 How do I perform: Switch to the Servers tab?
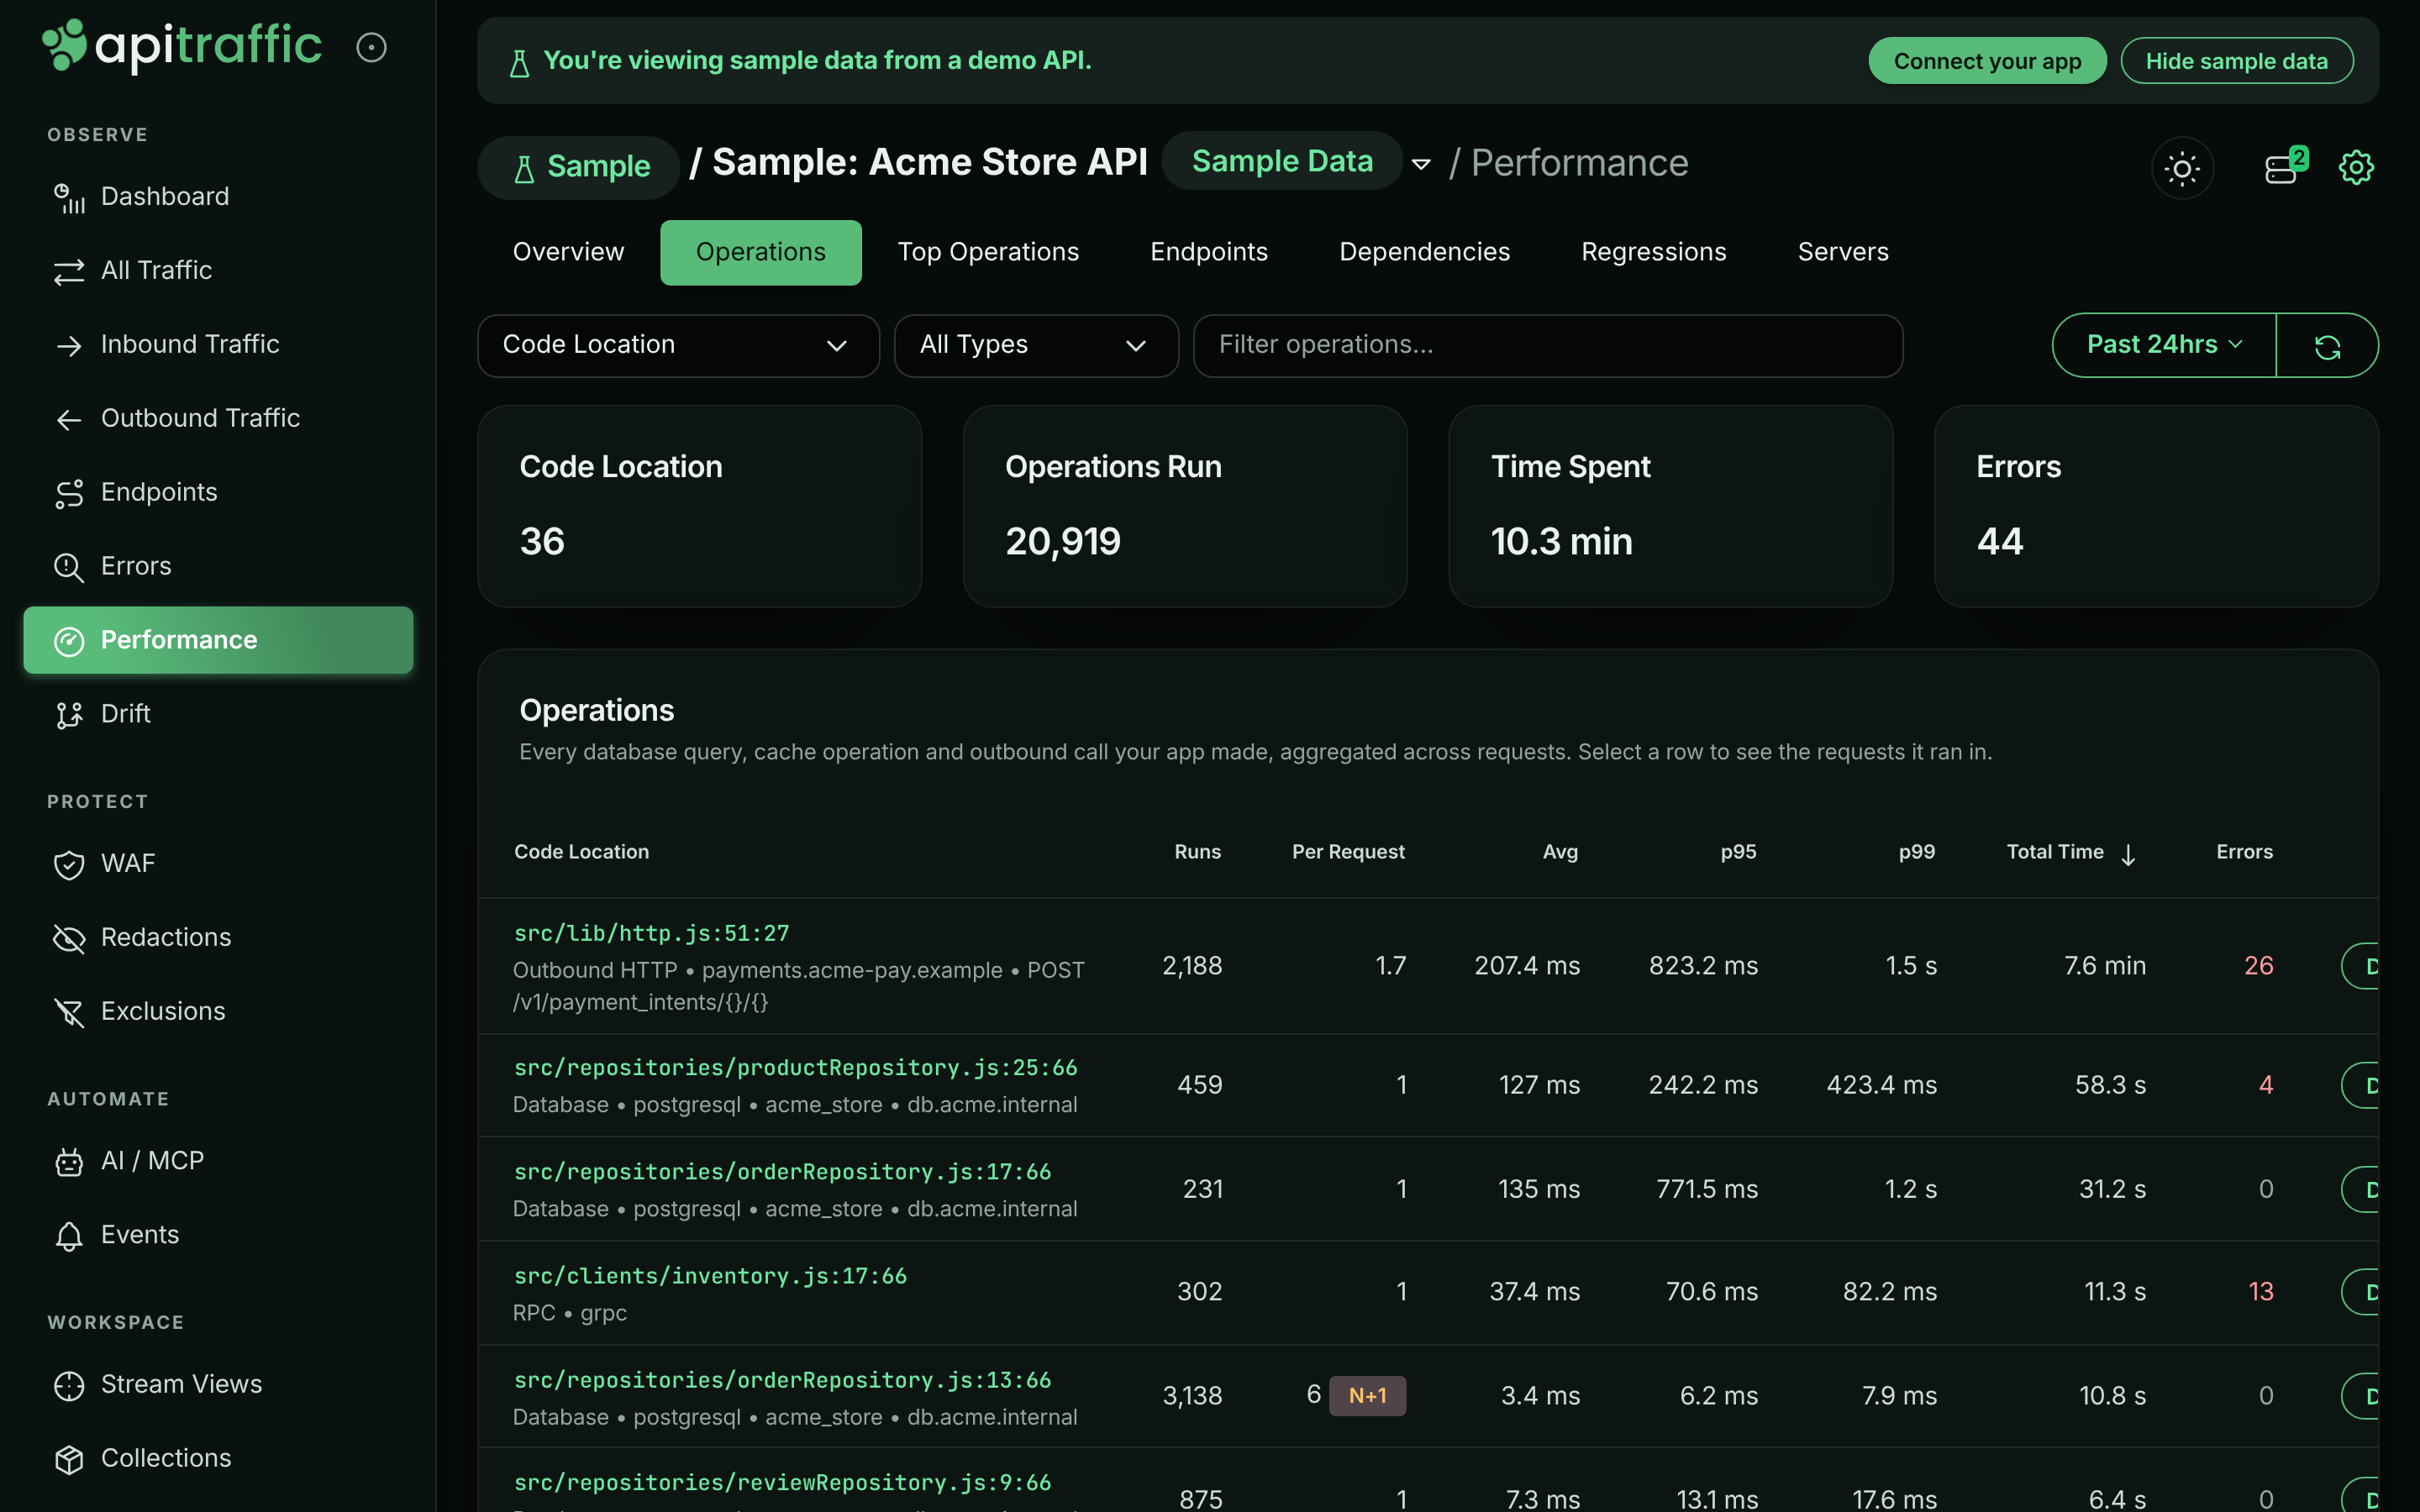point(1842,252)
